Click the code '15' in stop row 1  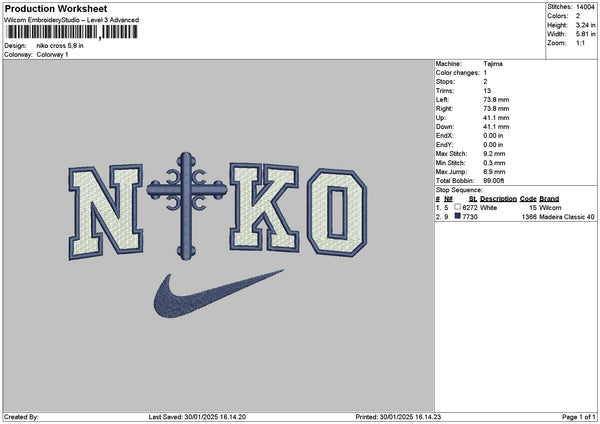533,208
